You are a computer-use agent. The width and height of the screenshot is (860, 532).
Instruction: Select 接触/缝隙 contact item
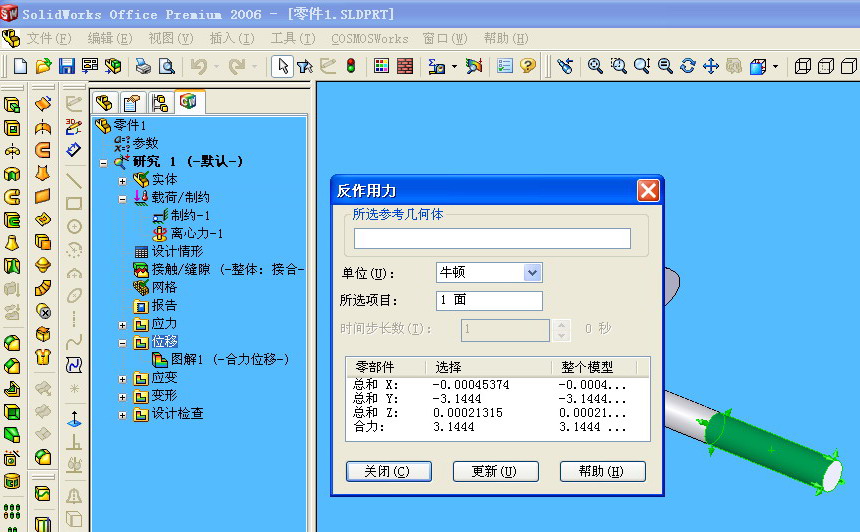[228, 269]
